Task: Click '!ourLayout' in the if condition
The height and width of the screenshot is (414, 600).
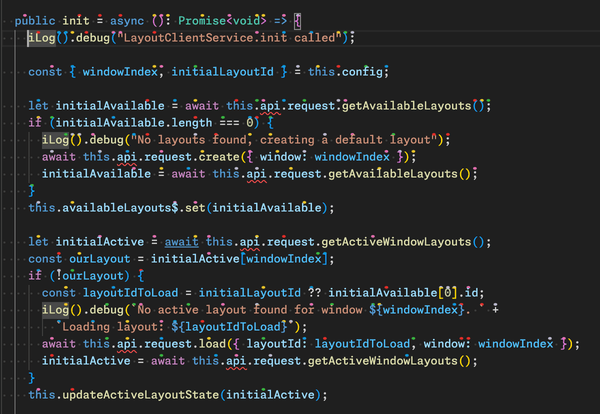Action: [x=90, y=276]
